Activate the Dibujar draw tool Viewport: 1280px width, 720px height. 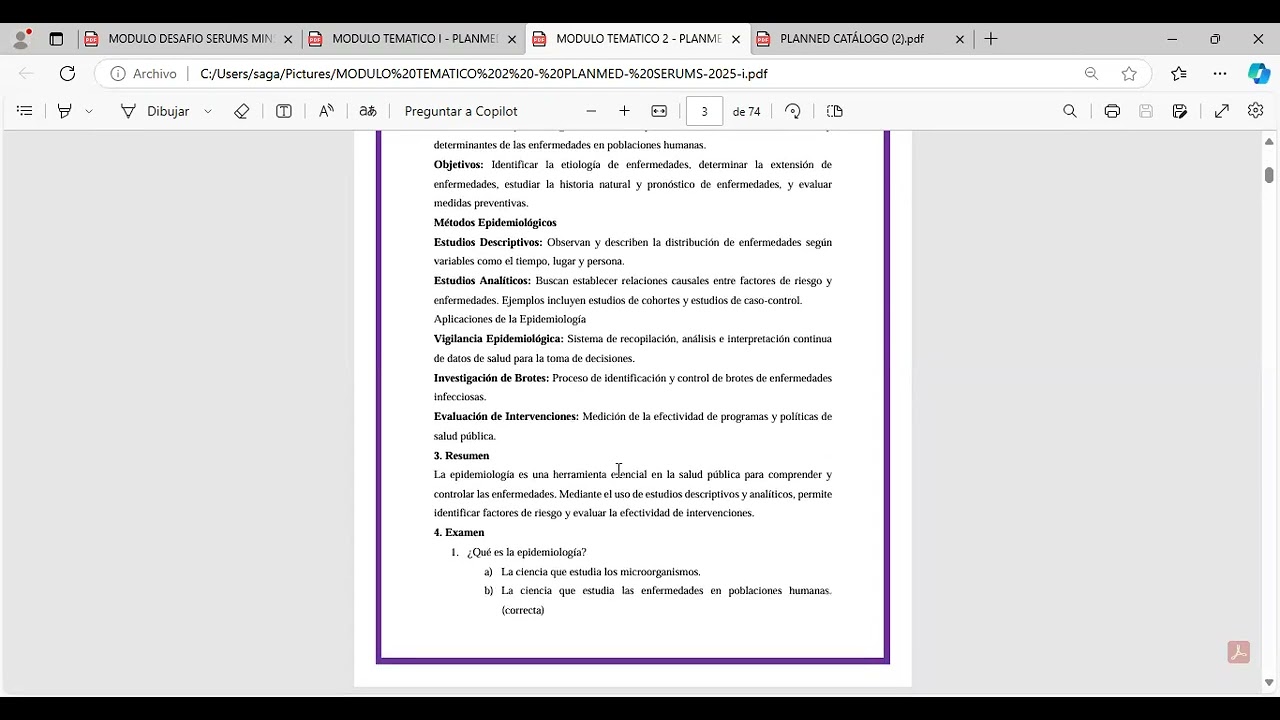pos(155,111)
